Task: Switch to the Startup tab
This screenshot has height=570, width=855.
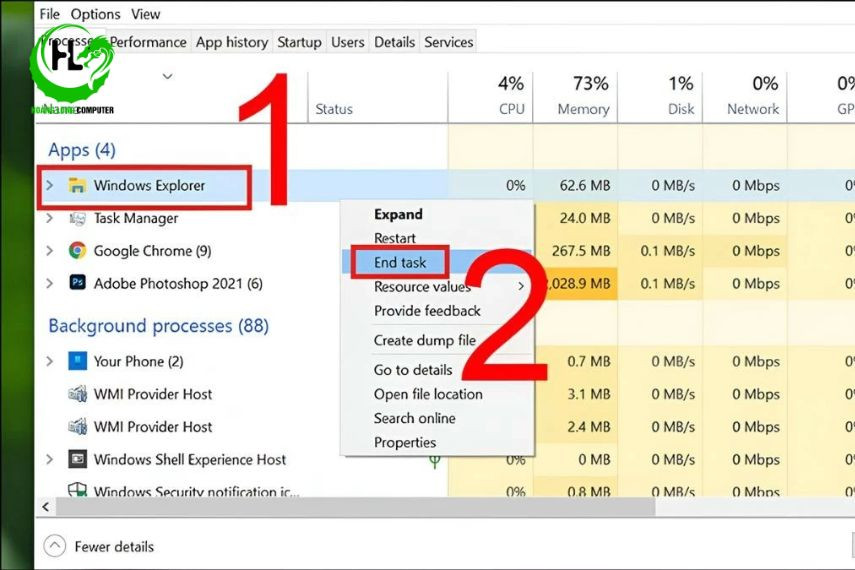Action: (299, 42)
